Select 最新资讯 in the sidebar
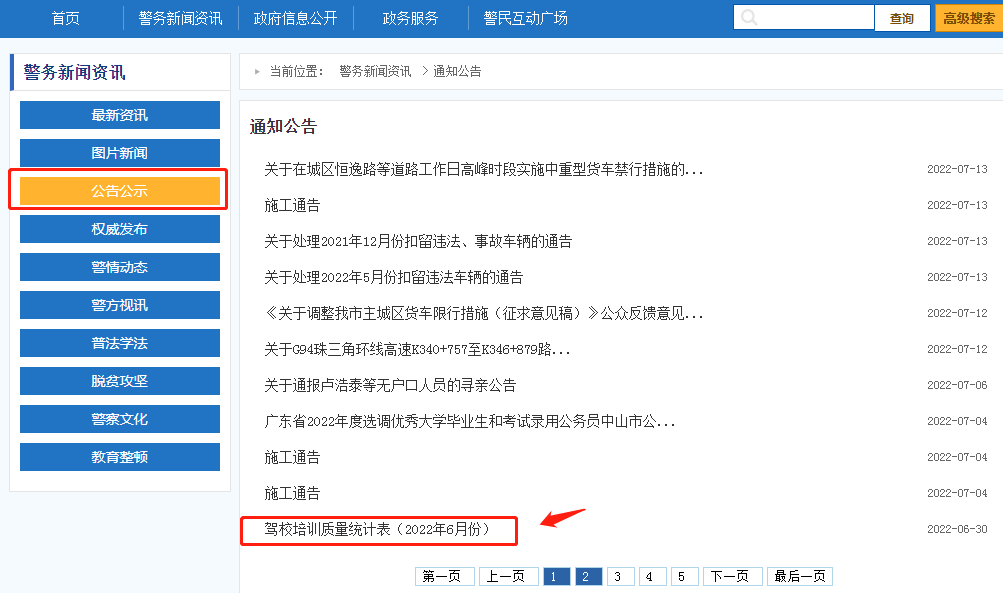Image resolution: width=1003 pixels, height=593 pixels. [x=120, y=115]
